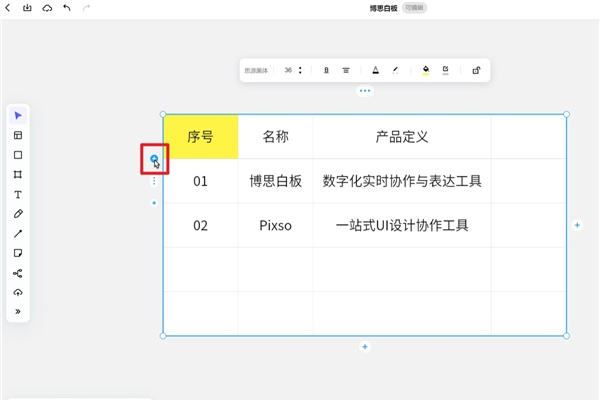This screenshot has width=600, height=400.
Task: Click the cell containing 02
Action: [201, 225]
